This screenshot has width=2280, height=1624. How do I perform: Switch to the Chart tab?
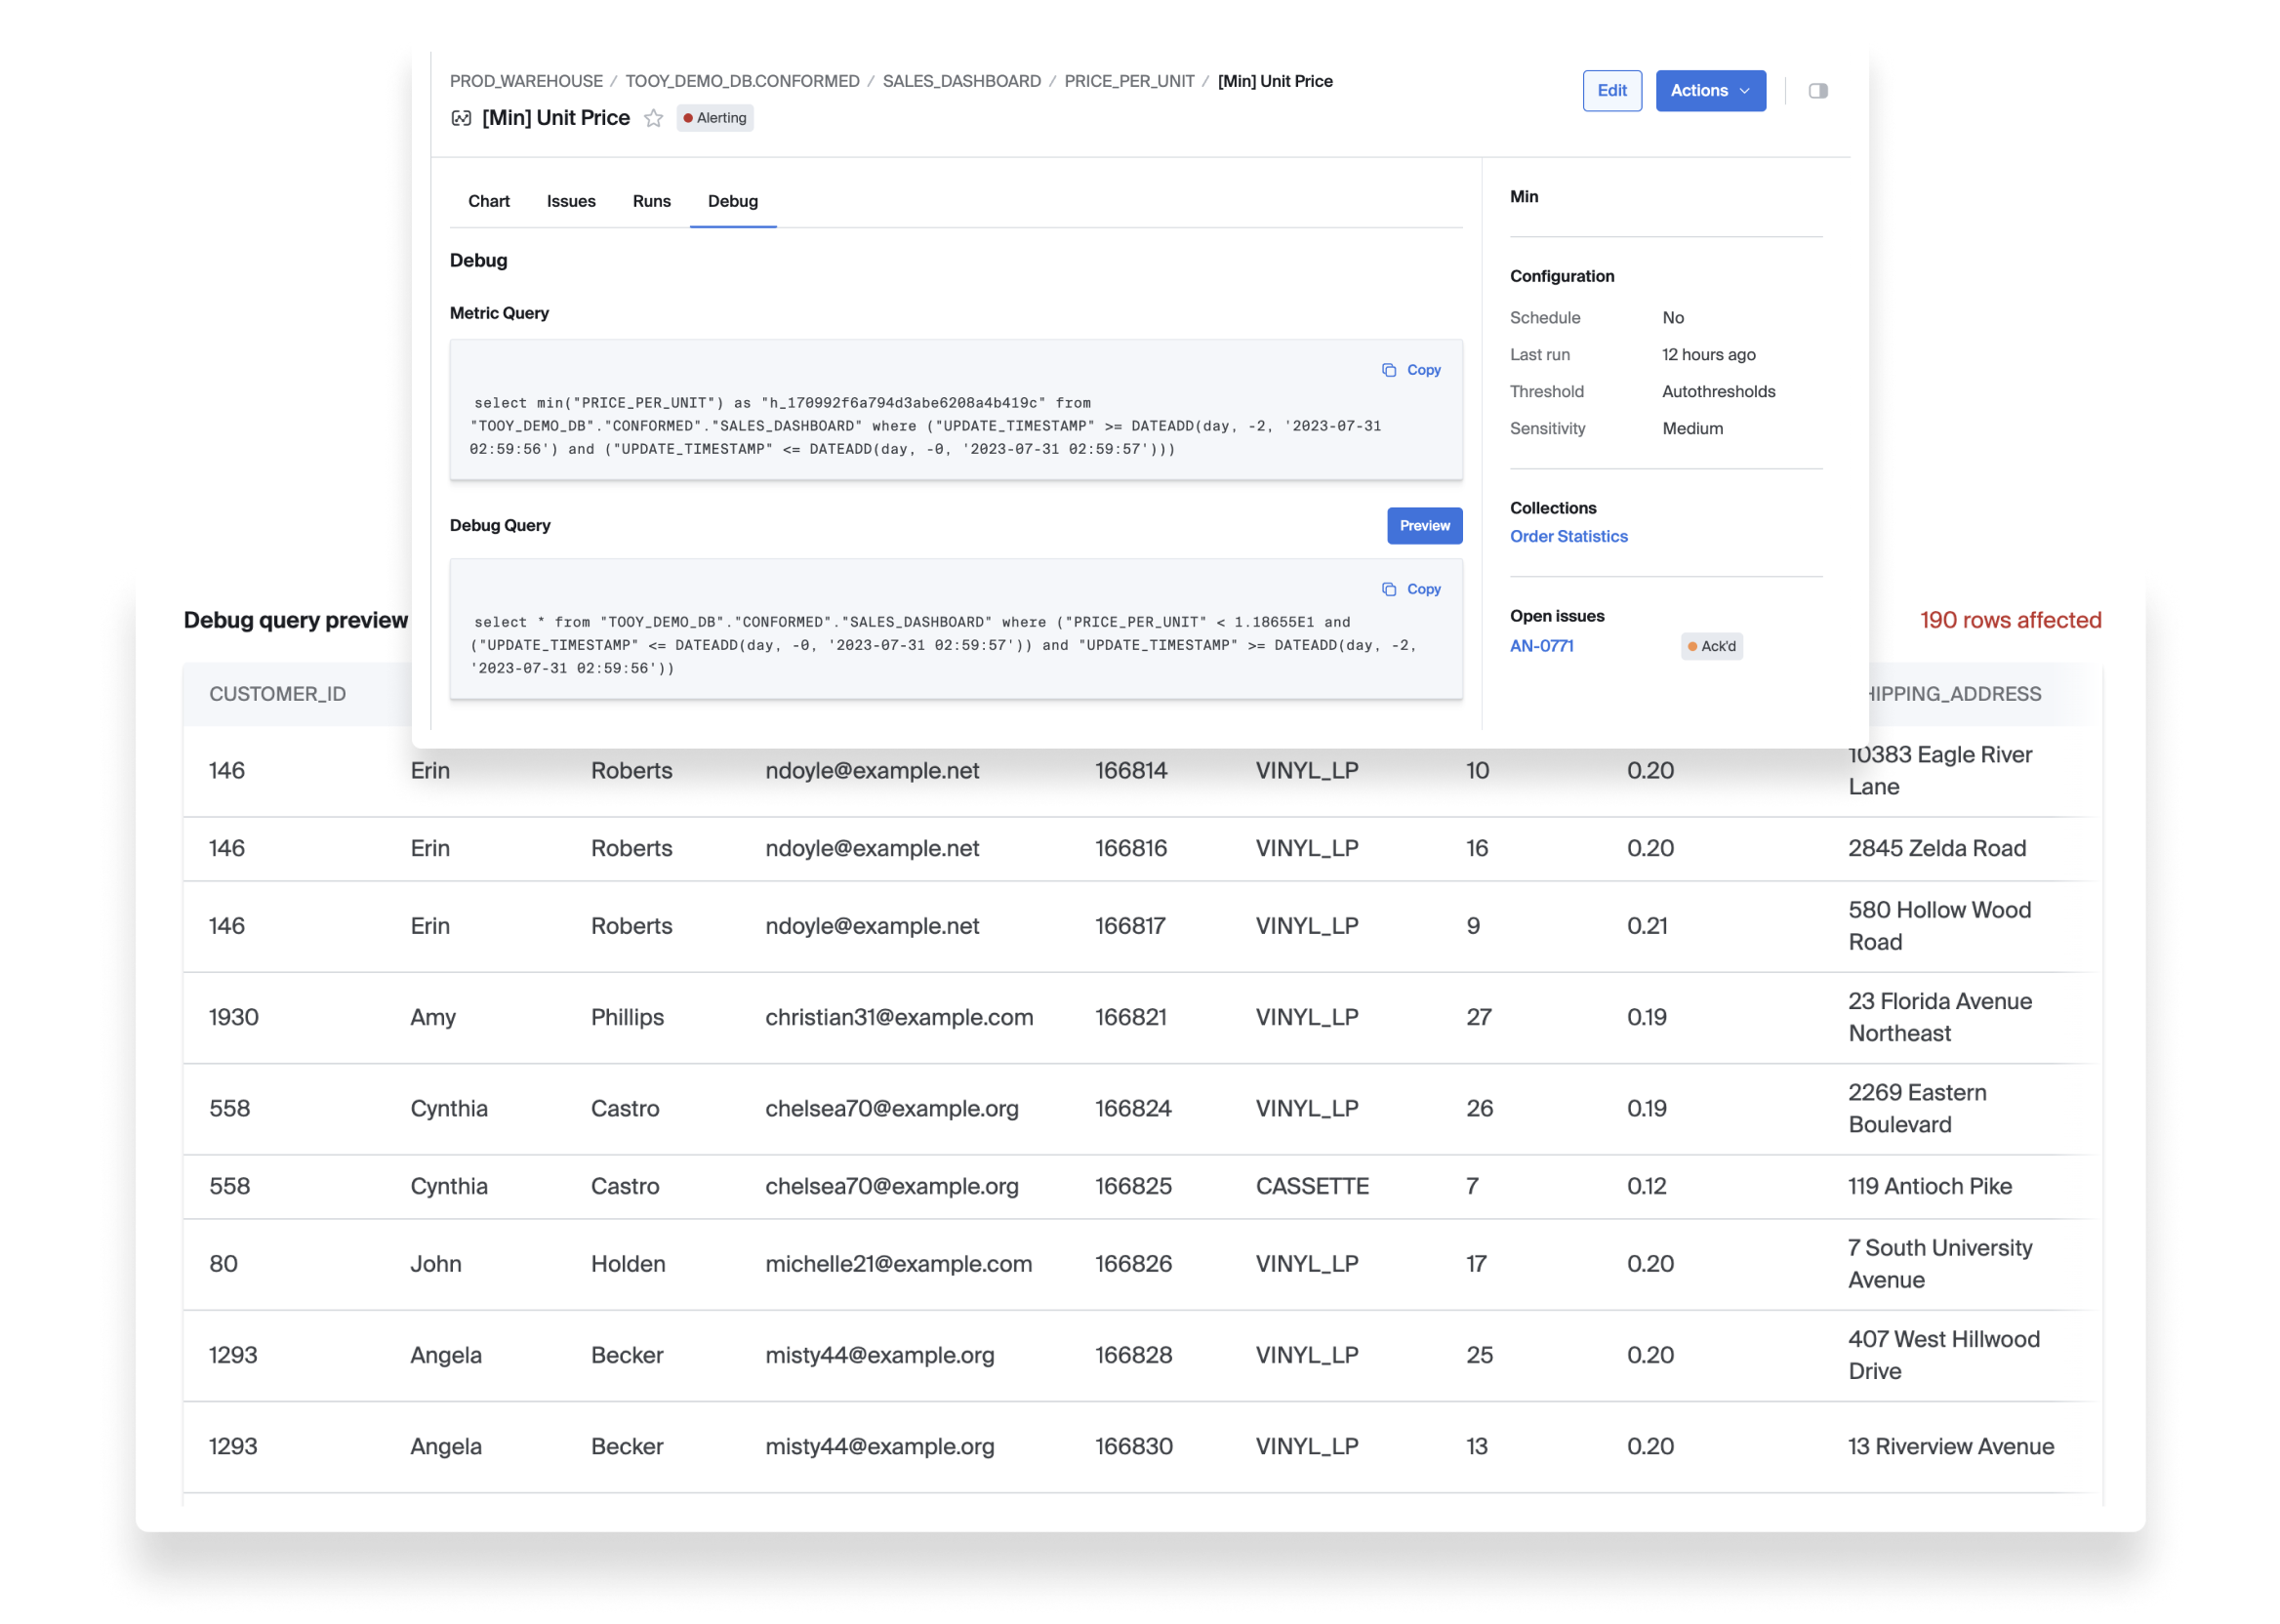pos(488,201)
